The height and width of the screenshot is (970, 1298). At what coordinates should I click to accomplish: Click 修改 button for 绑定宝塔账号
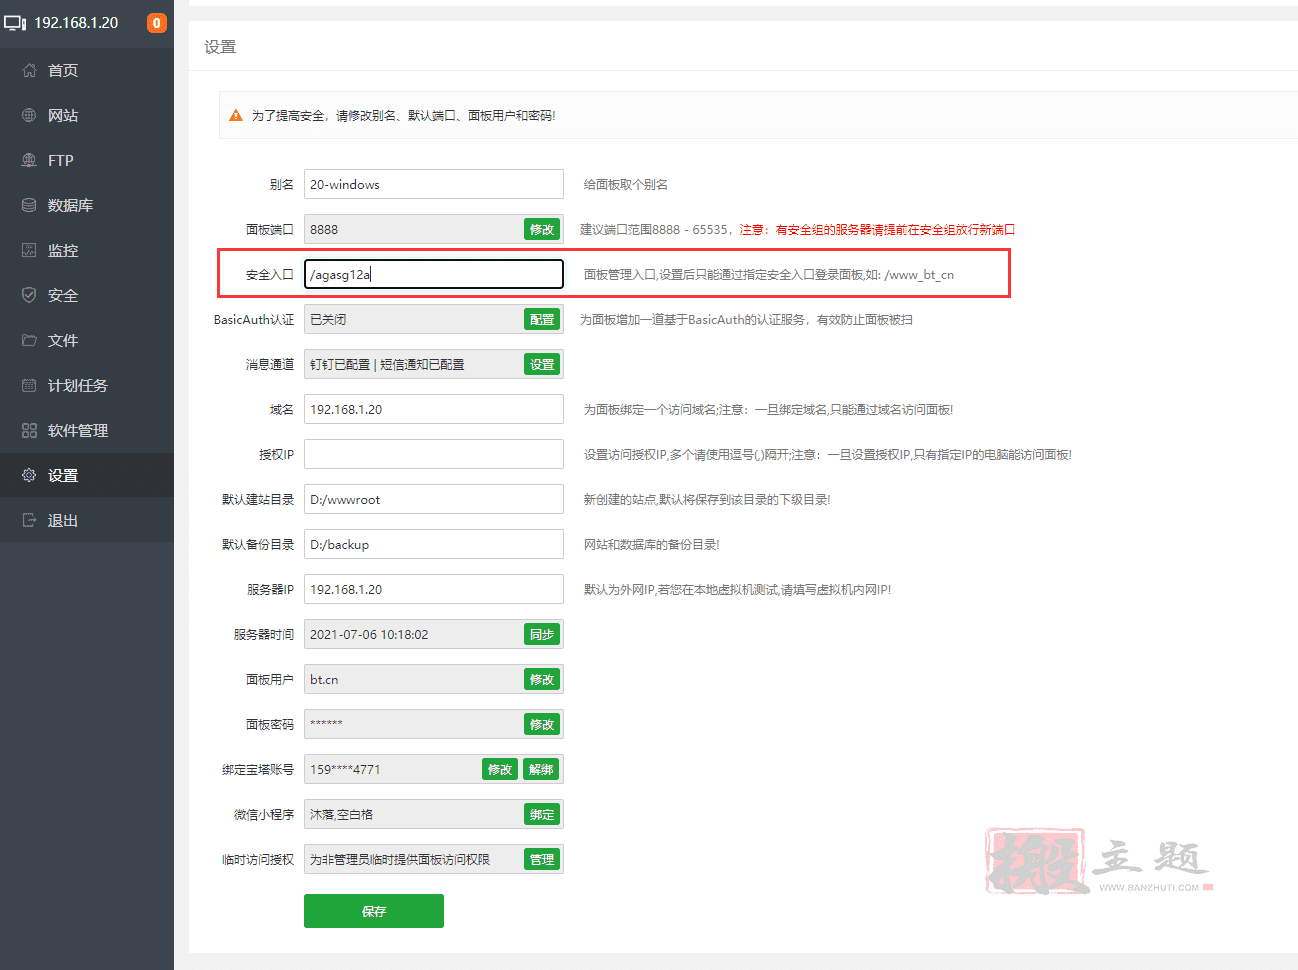click(x=500, y=769)
